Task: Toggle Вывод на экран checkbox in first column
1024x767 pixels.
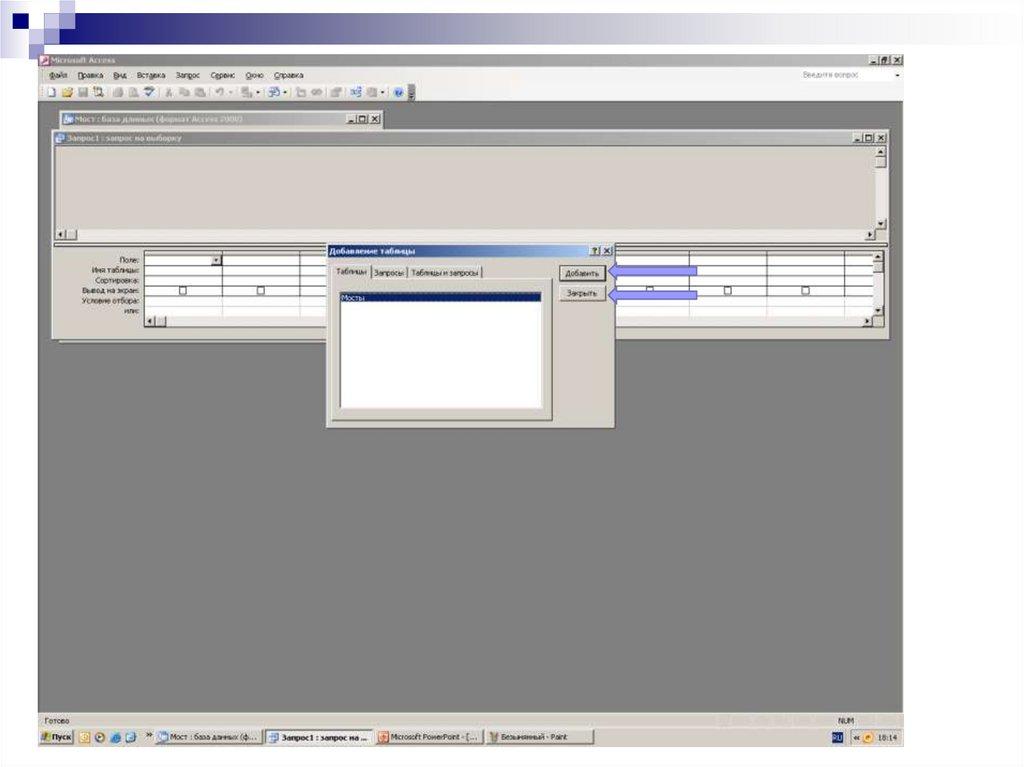Action: pyautogui.click(x=183, y=291)
